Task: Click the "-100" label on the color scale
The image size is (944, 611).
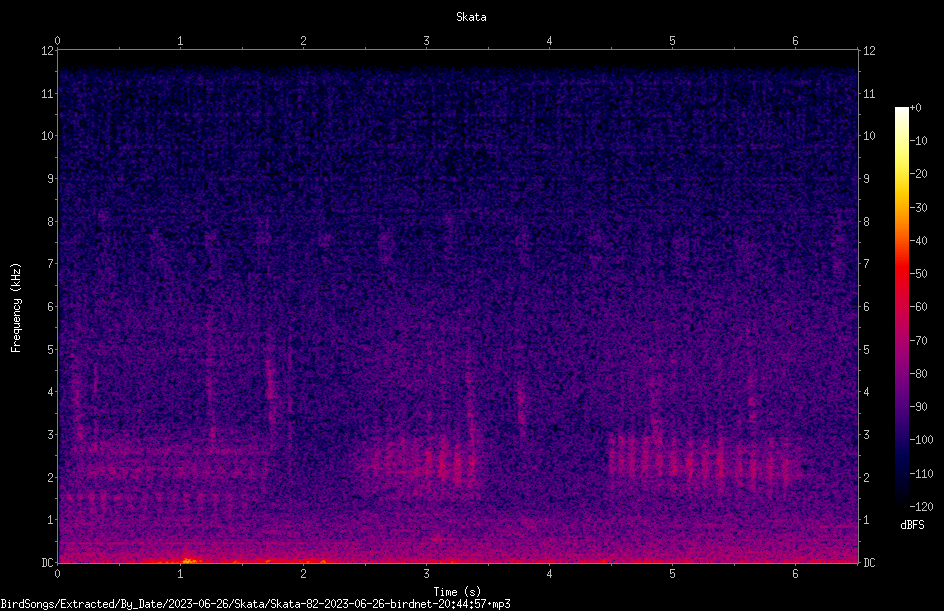Action: (x=921, y=440)
